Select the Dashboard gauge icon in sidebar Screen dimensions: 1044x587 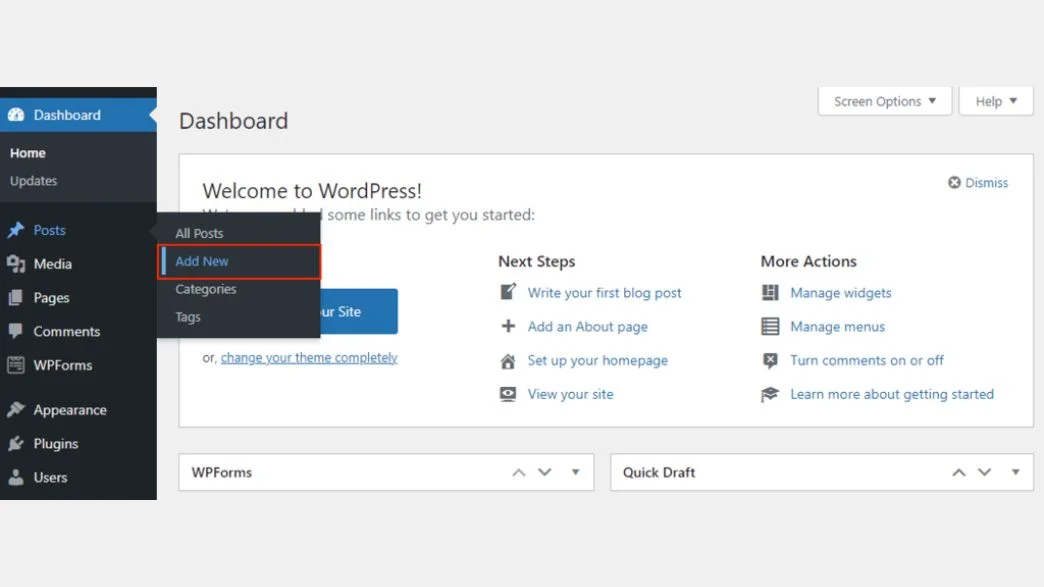(x=15, y=115)
